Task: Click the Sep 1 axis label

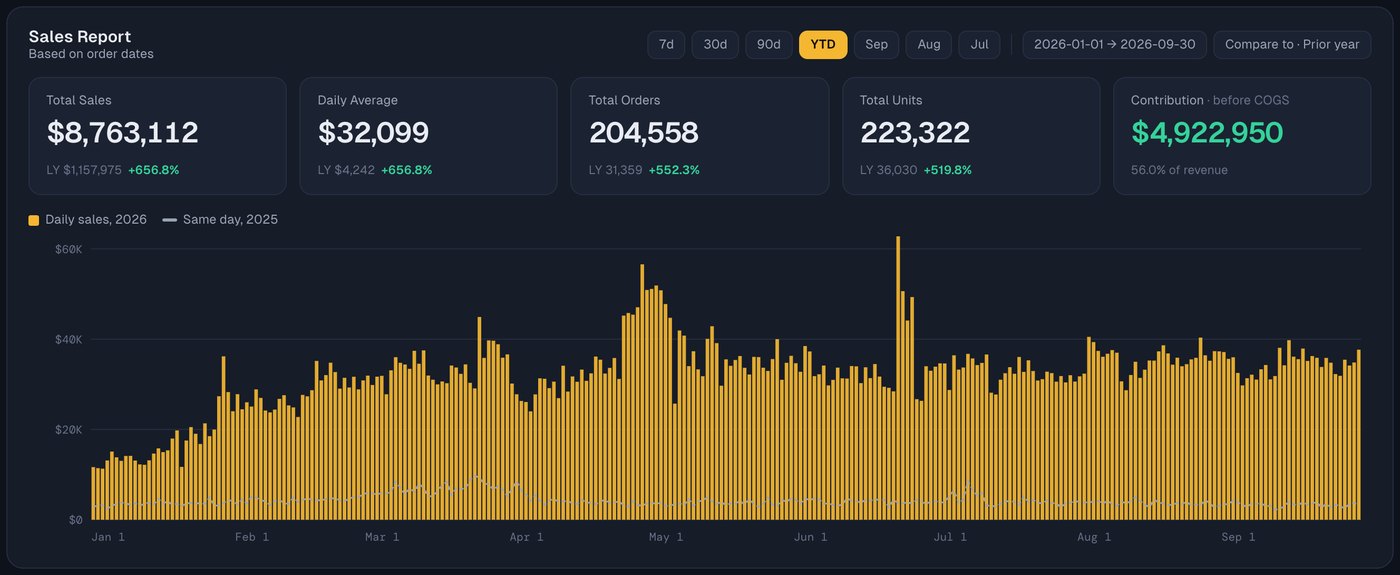Action: tap(1238, 538)
